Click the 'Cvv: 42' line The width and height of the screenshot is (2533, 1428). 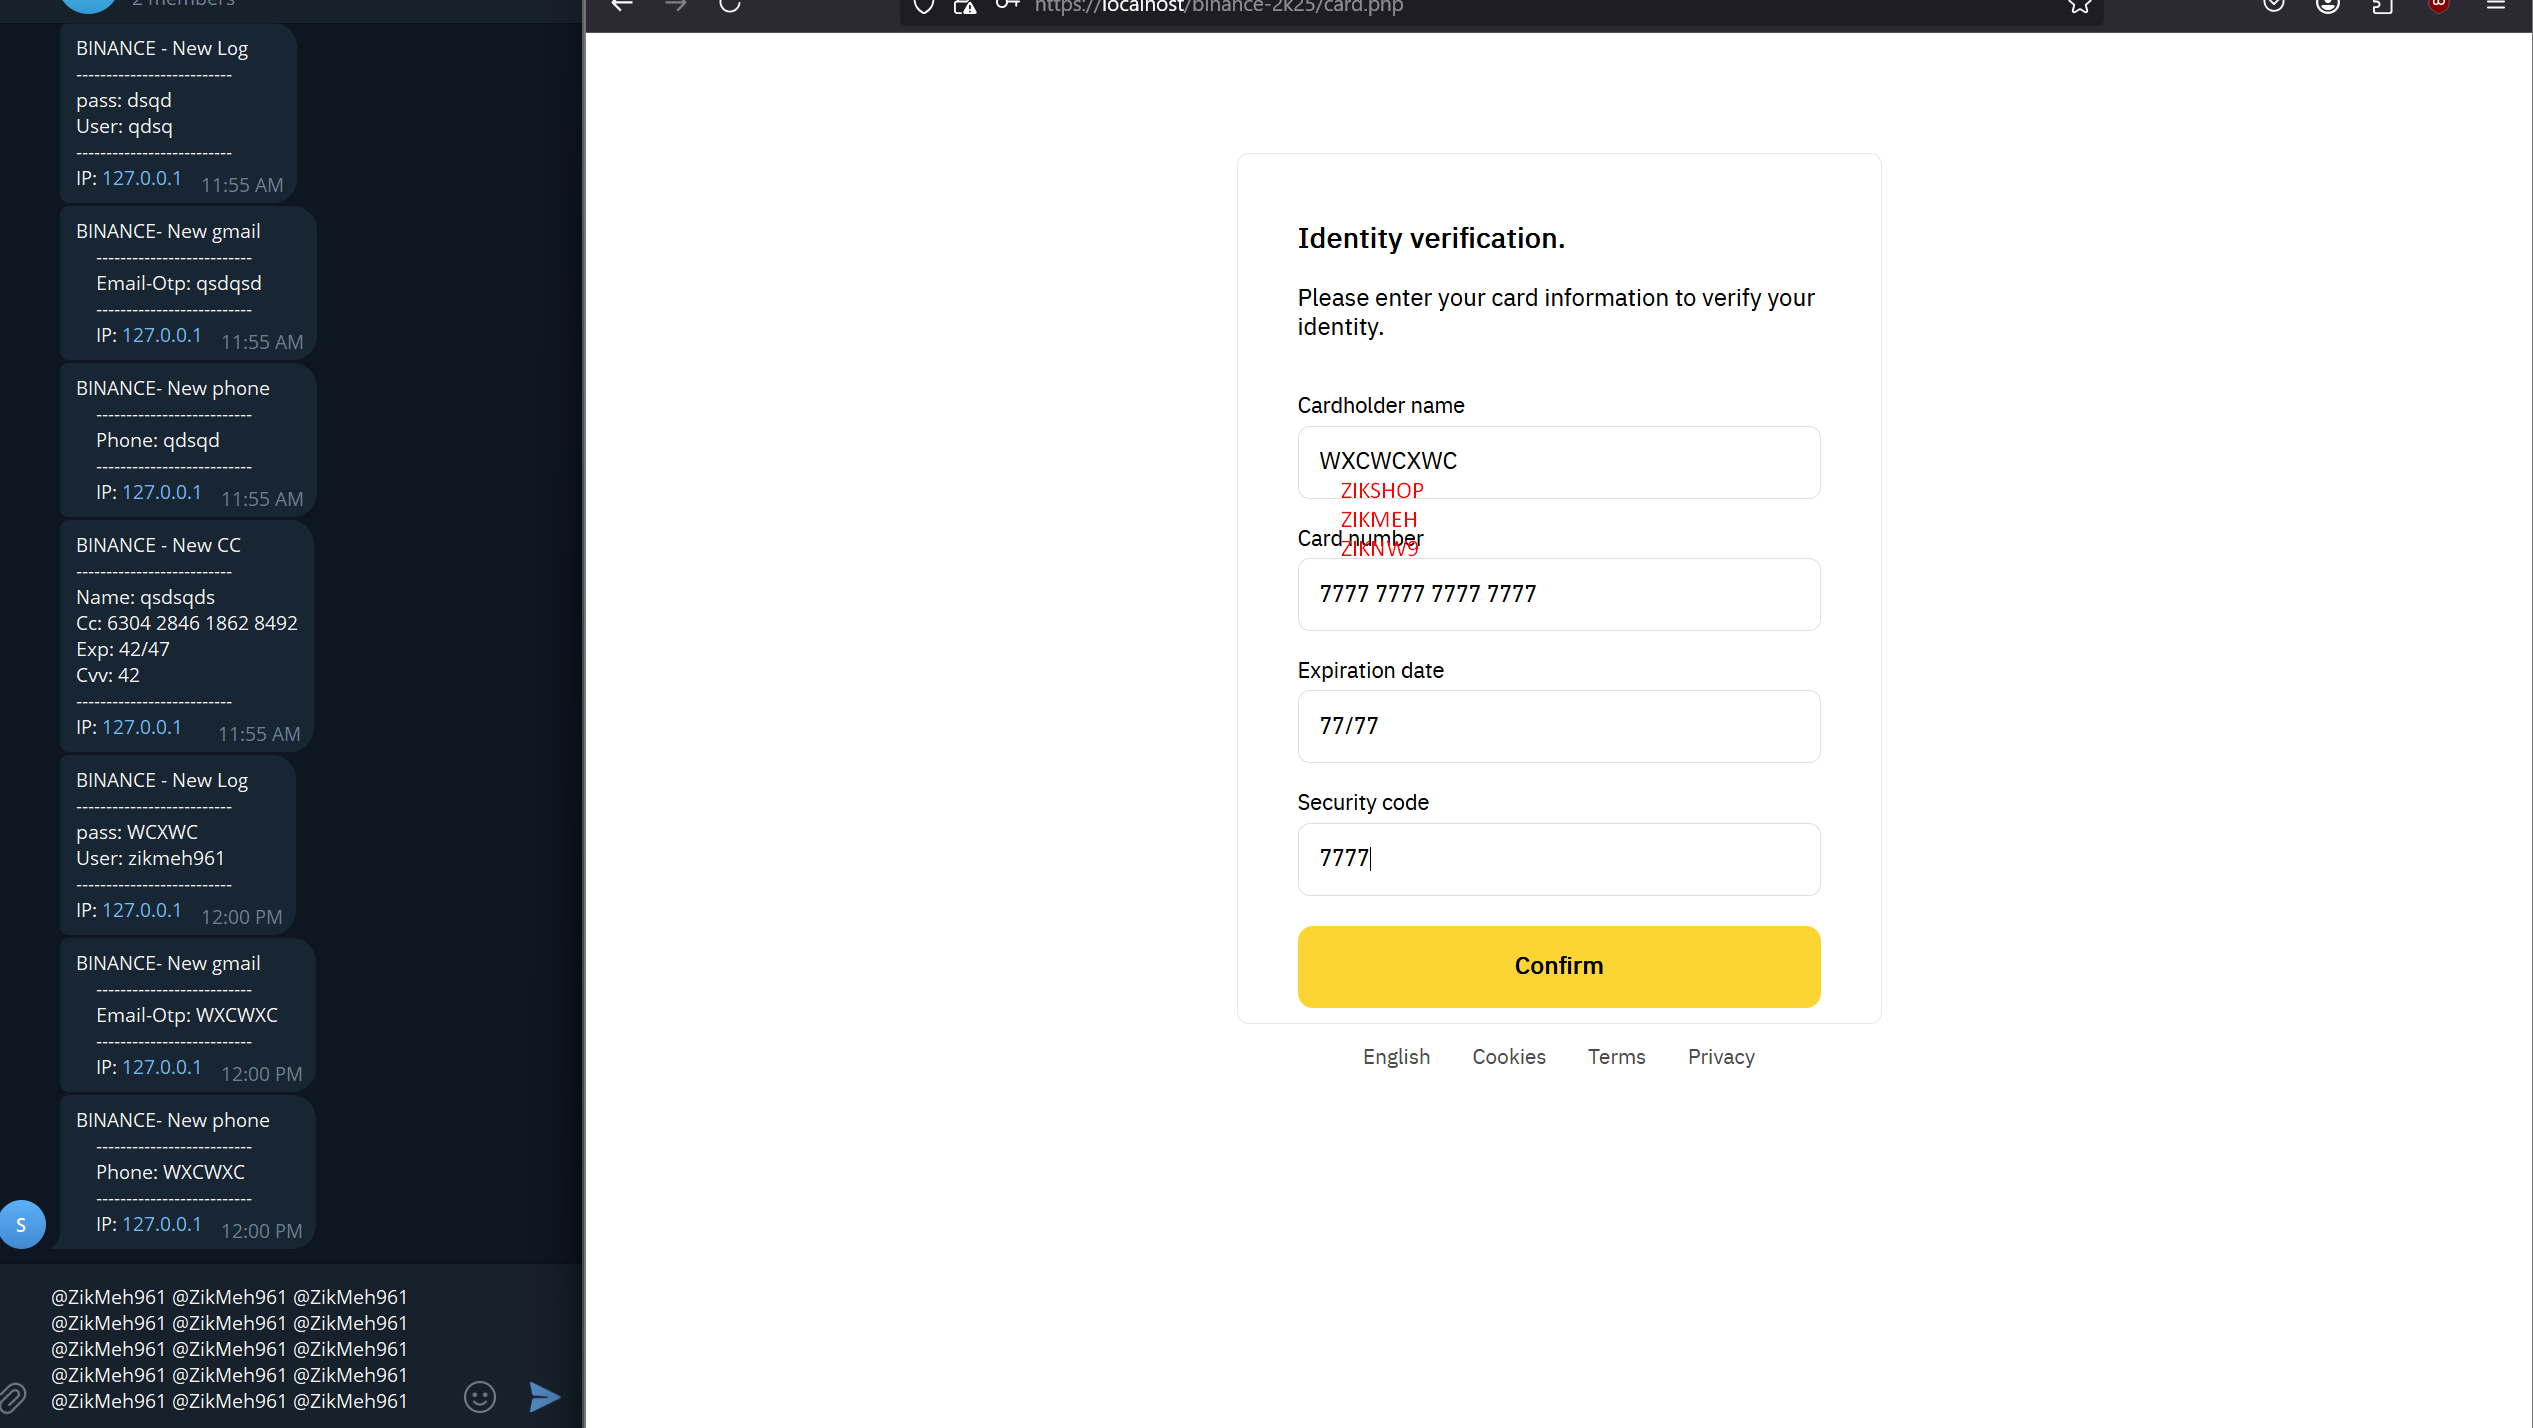pos(108,675)
